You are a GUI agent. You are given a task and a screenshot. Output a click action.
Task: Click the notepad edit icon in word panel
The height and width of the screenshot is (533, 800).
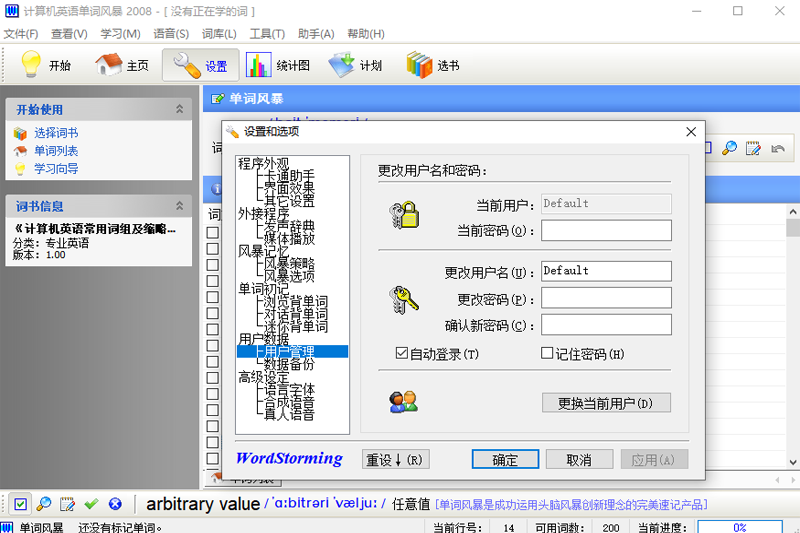pos(753,148)
